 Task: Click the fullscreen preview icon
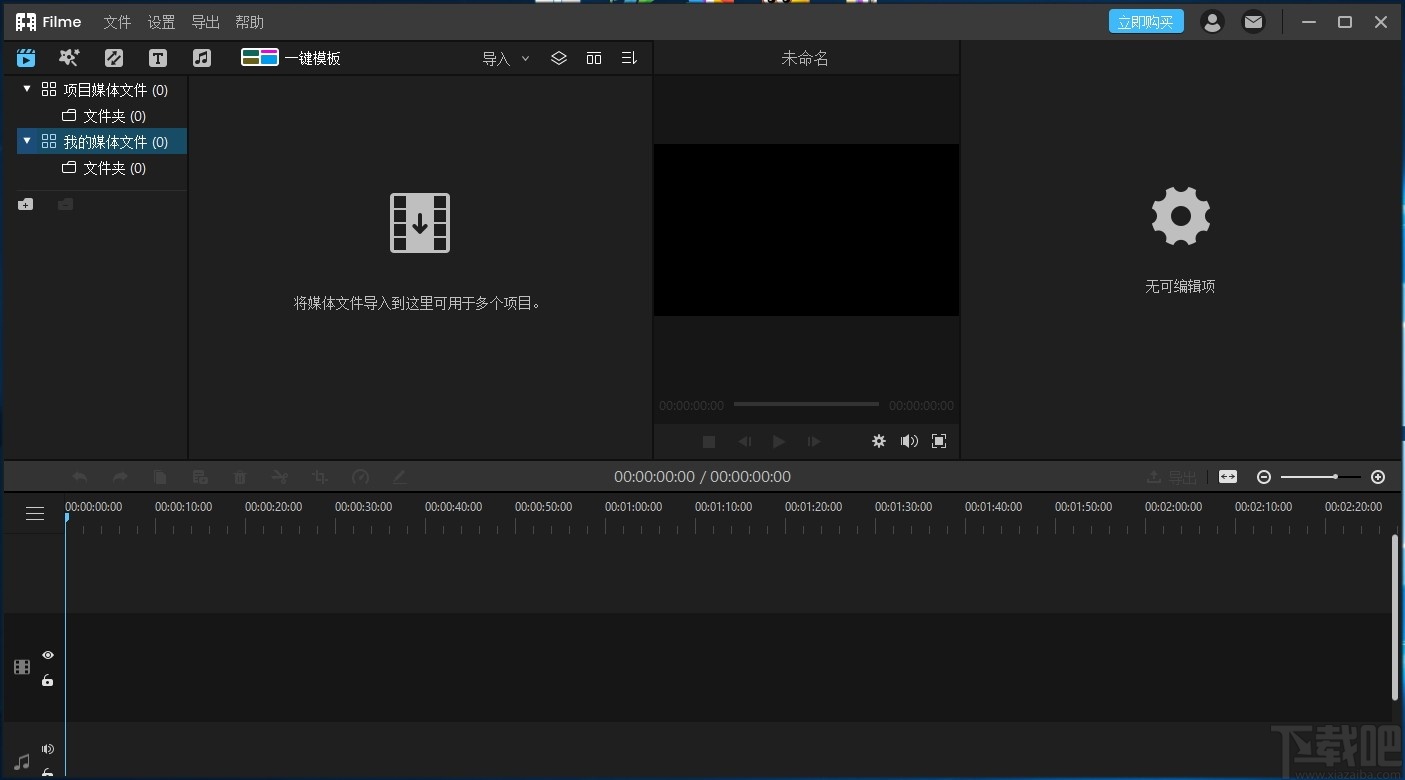(x=938, y=441)
